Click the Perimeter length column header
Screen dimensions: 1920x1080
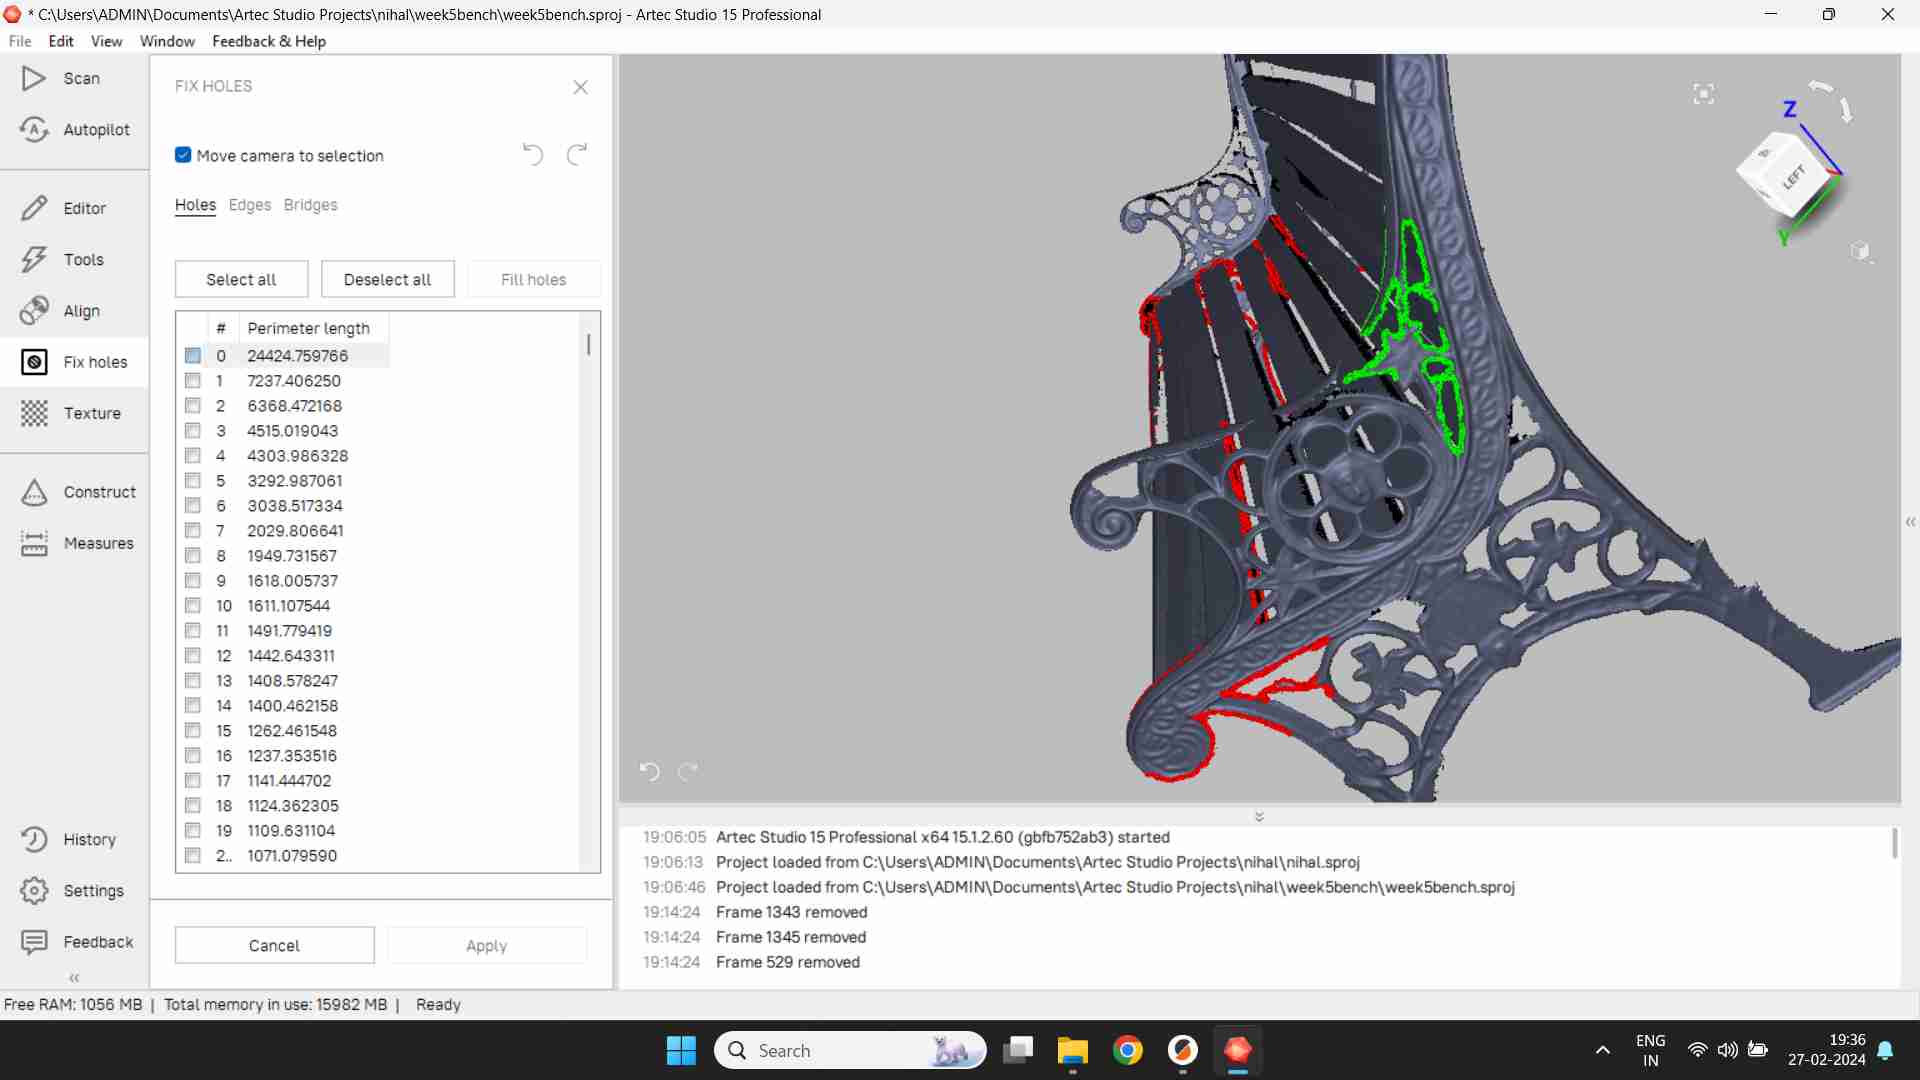pyautogui.click(x=308, y=328)
